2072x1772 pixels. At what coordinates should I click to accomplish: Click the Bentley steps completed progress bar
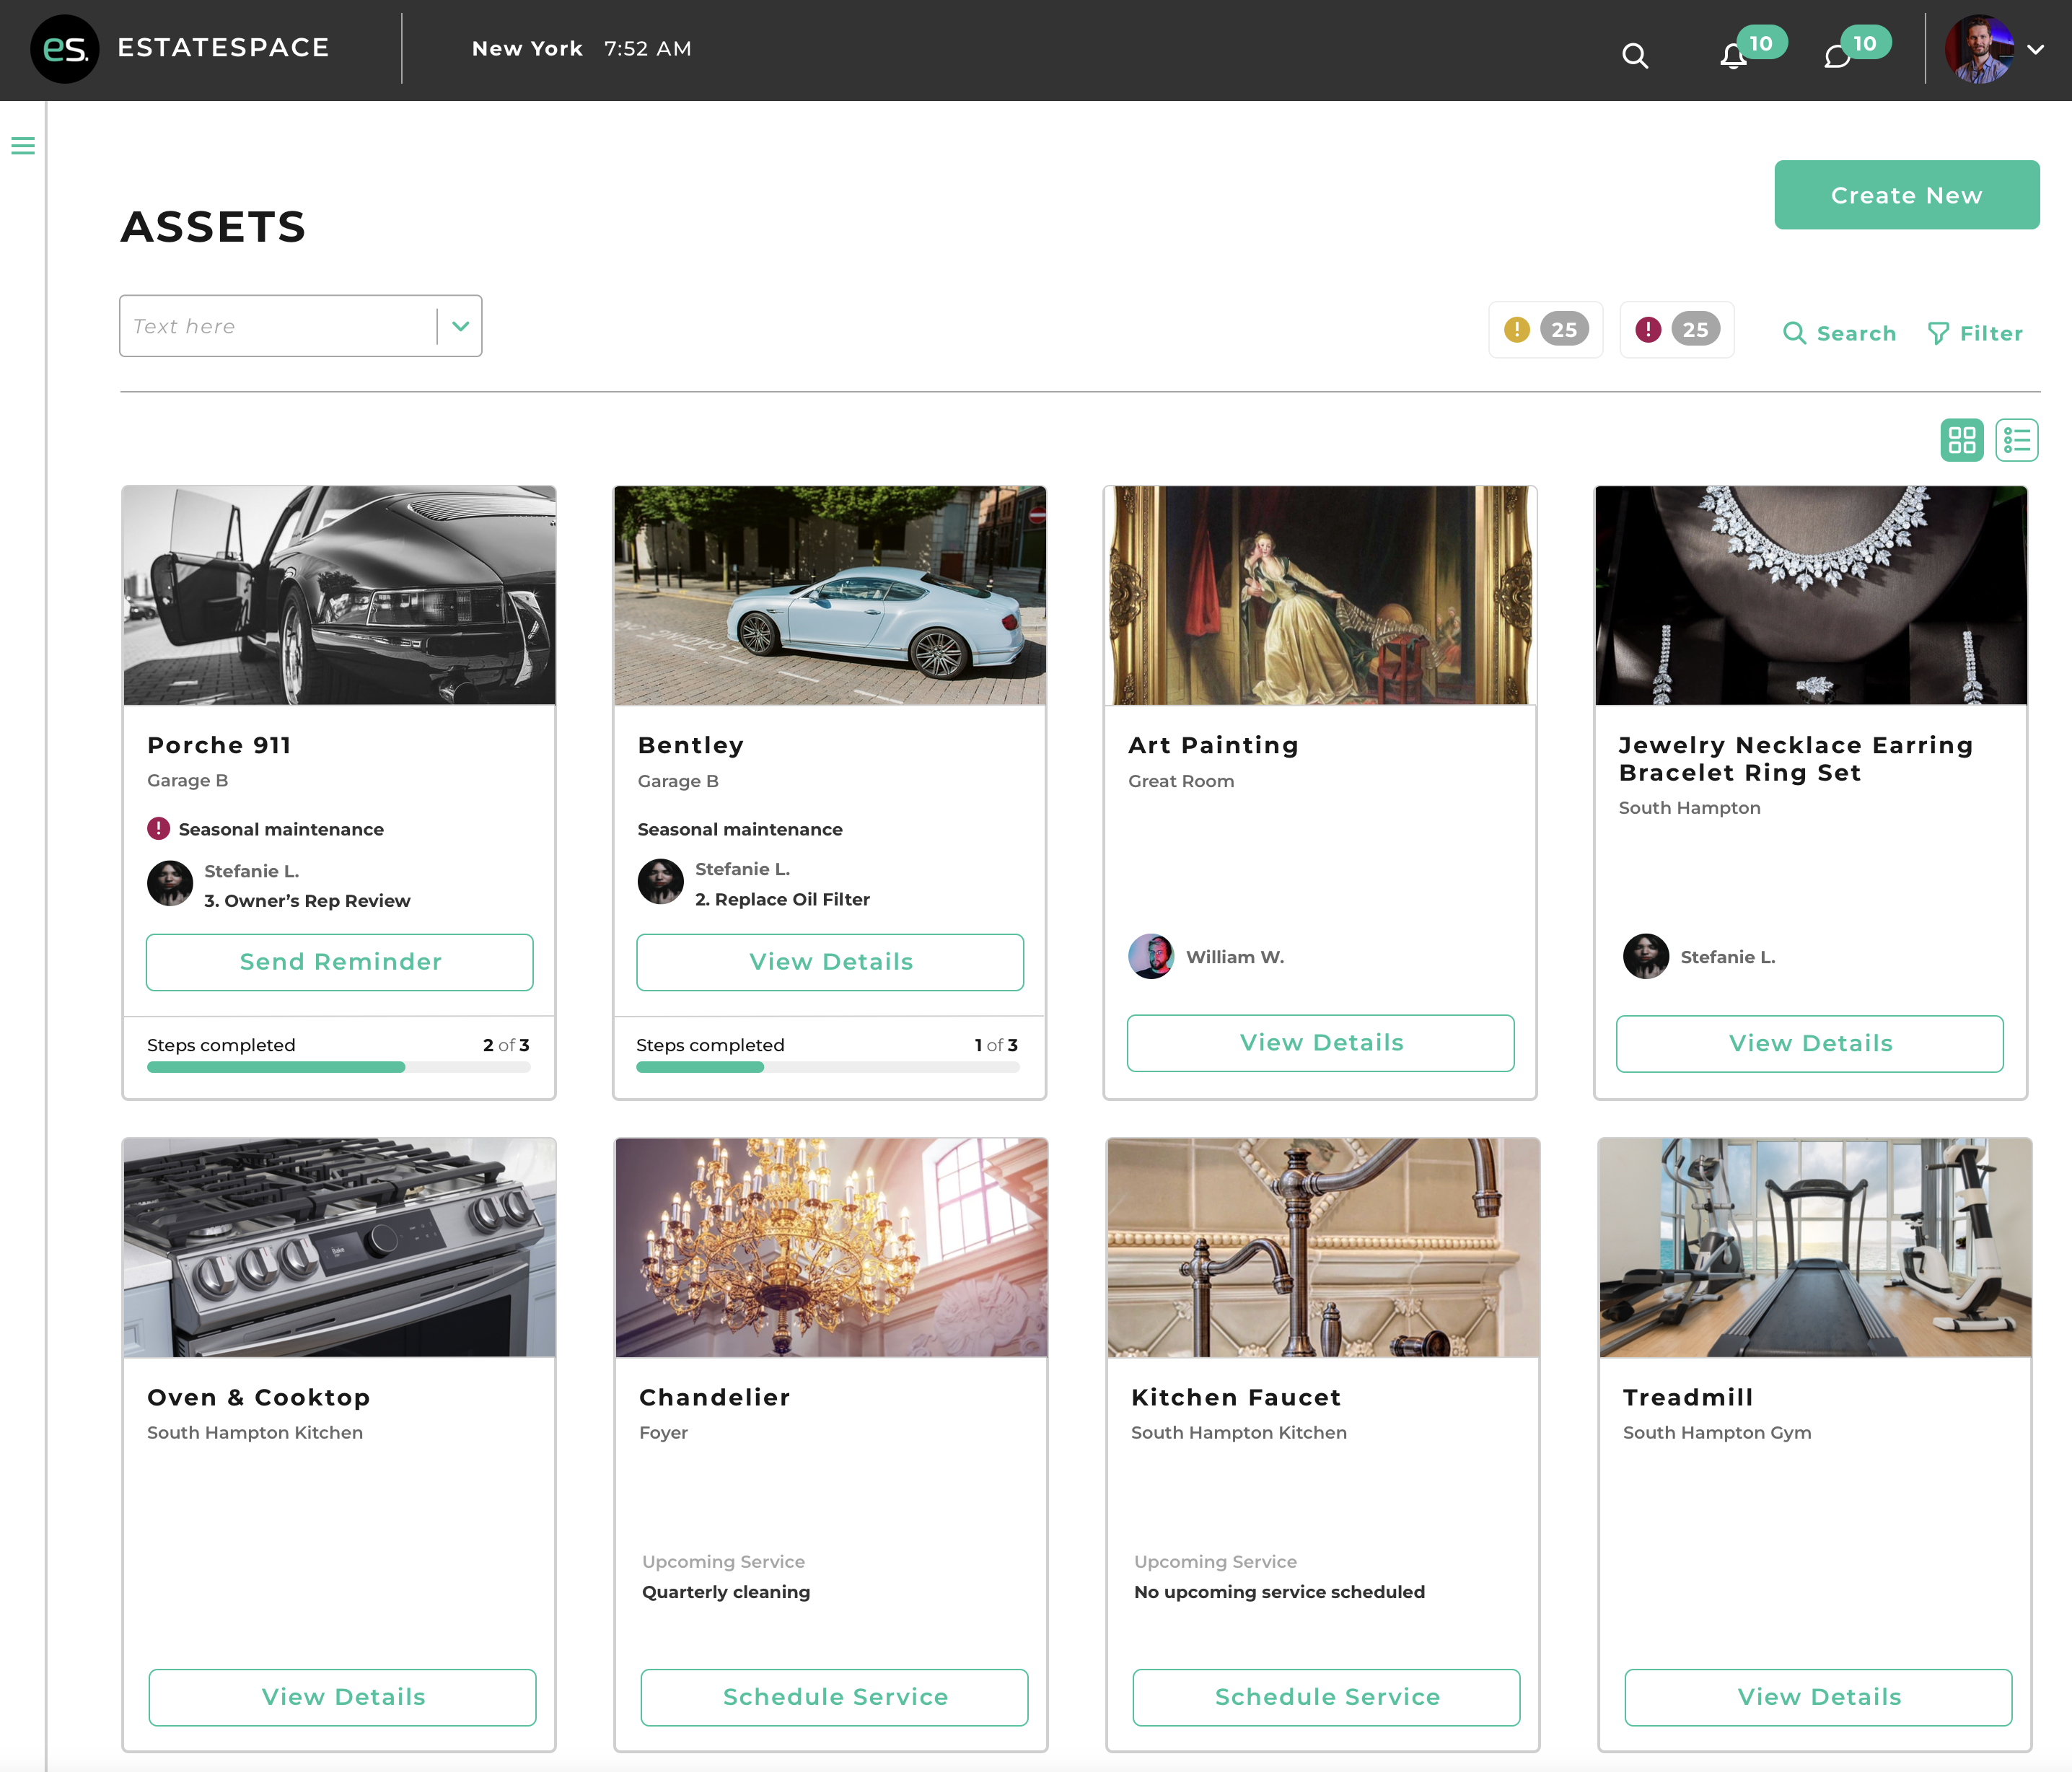(x=827, y=1067)
